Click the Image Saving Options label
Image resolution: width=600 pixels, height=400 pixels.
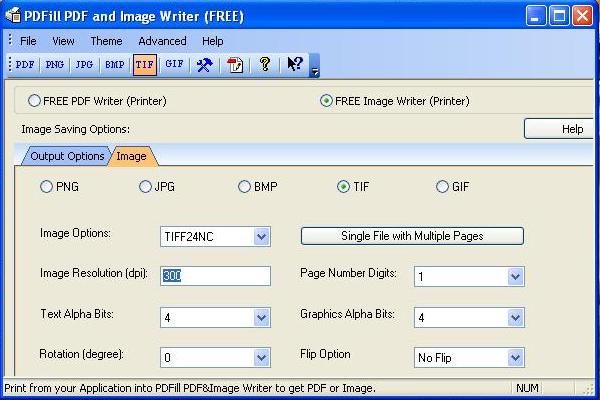coord(75,129)
